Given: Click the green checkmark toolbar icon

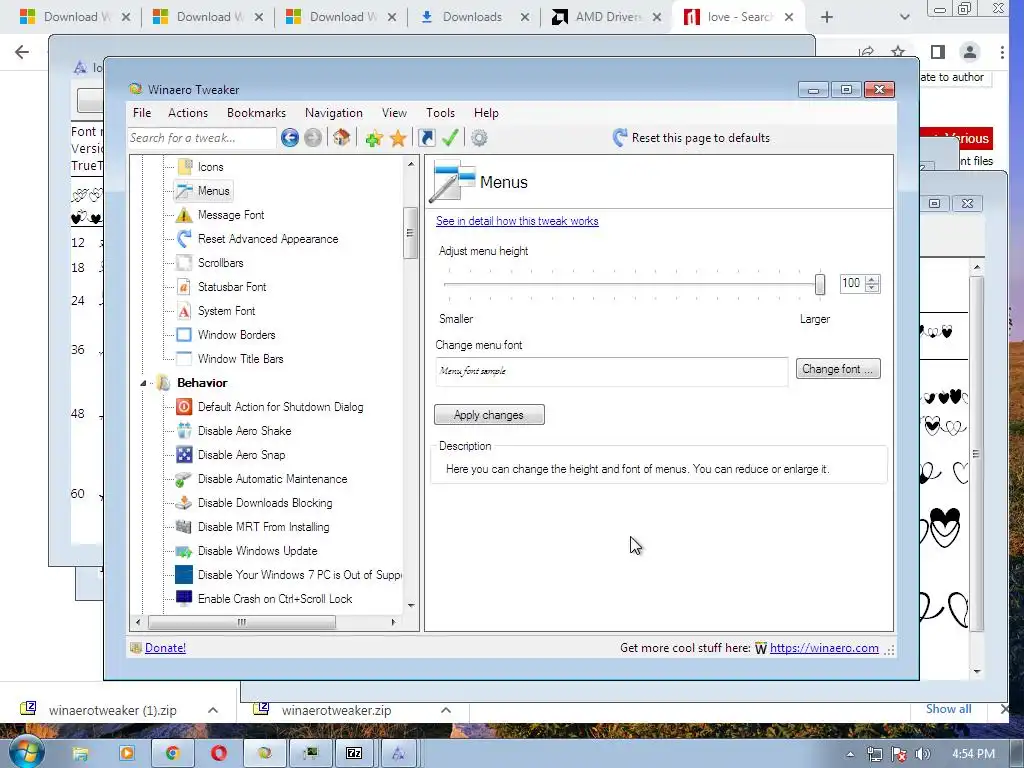Looking at the screenshot, I should click(x=450, y=138).
